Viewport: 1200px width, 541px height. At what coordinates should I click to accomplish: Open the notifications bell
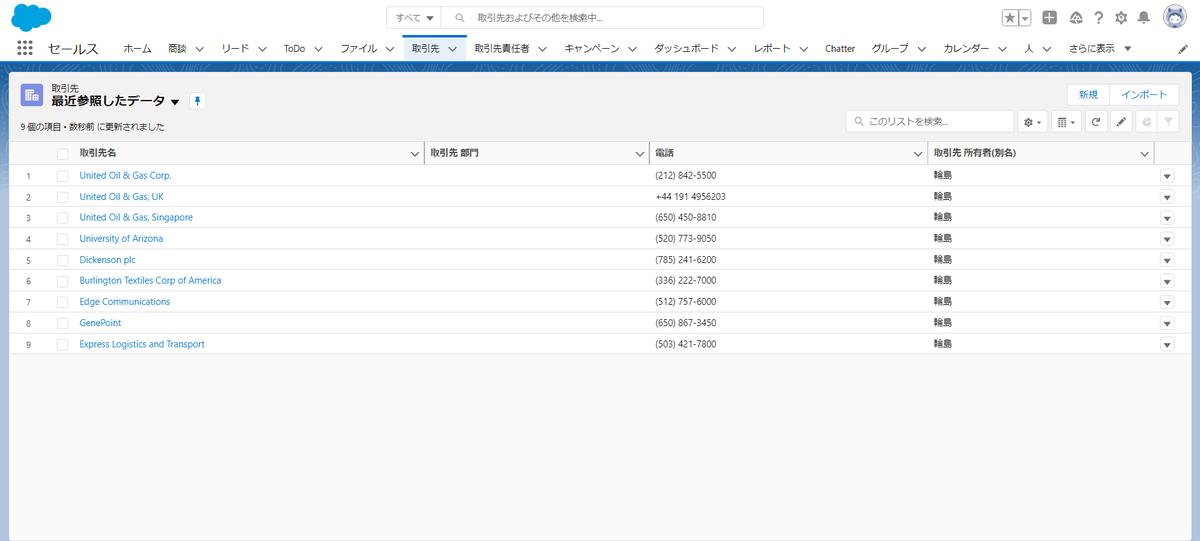click(x=1144, y=18)
